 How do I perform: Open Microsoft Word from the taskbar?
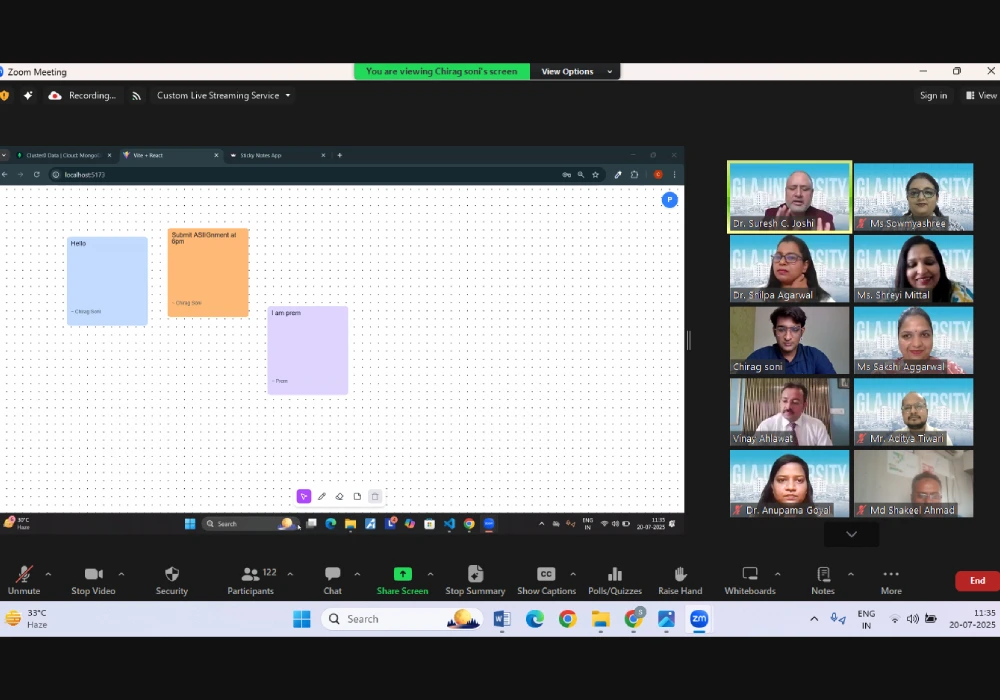point(501,619)
